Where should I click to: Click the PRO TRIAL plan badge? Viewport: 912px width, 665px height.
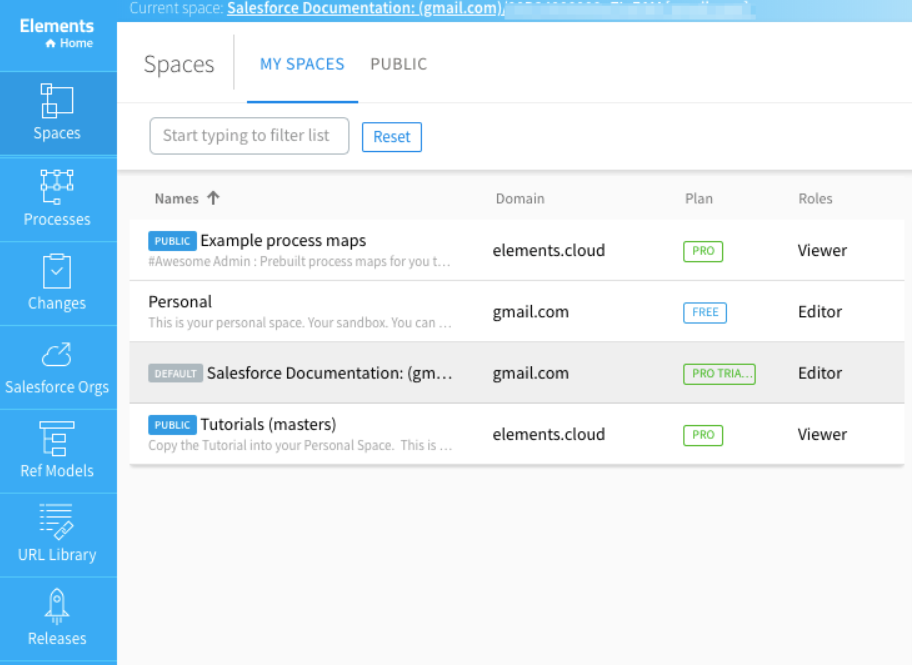(719, 374)
